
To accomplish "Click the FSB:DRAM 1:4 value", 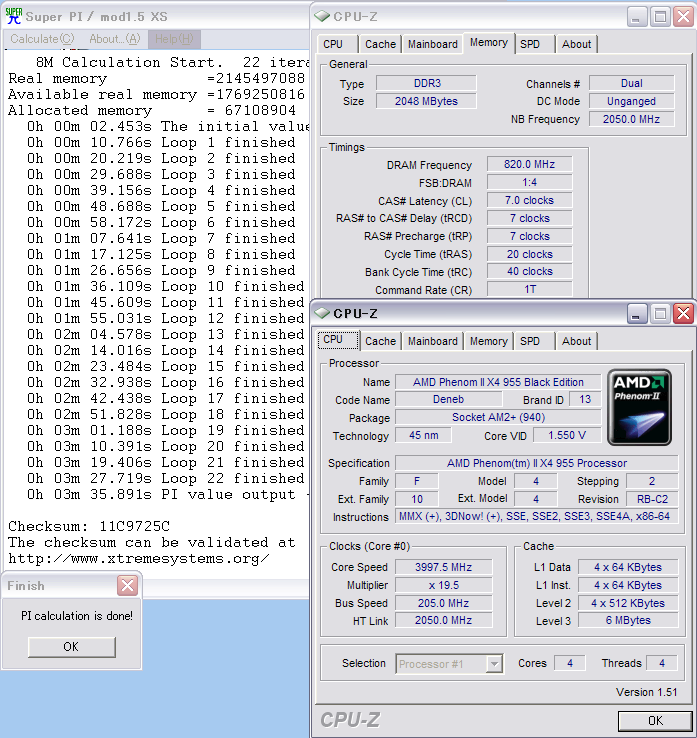I will pyautogui.click(x=529, y=182).
